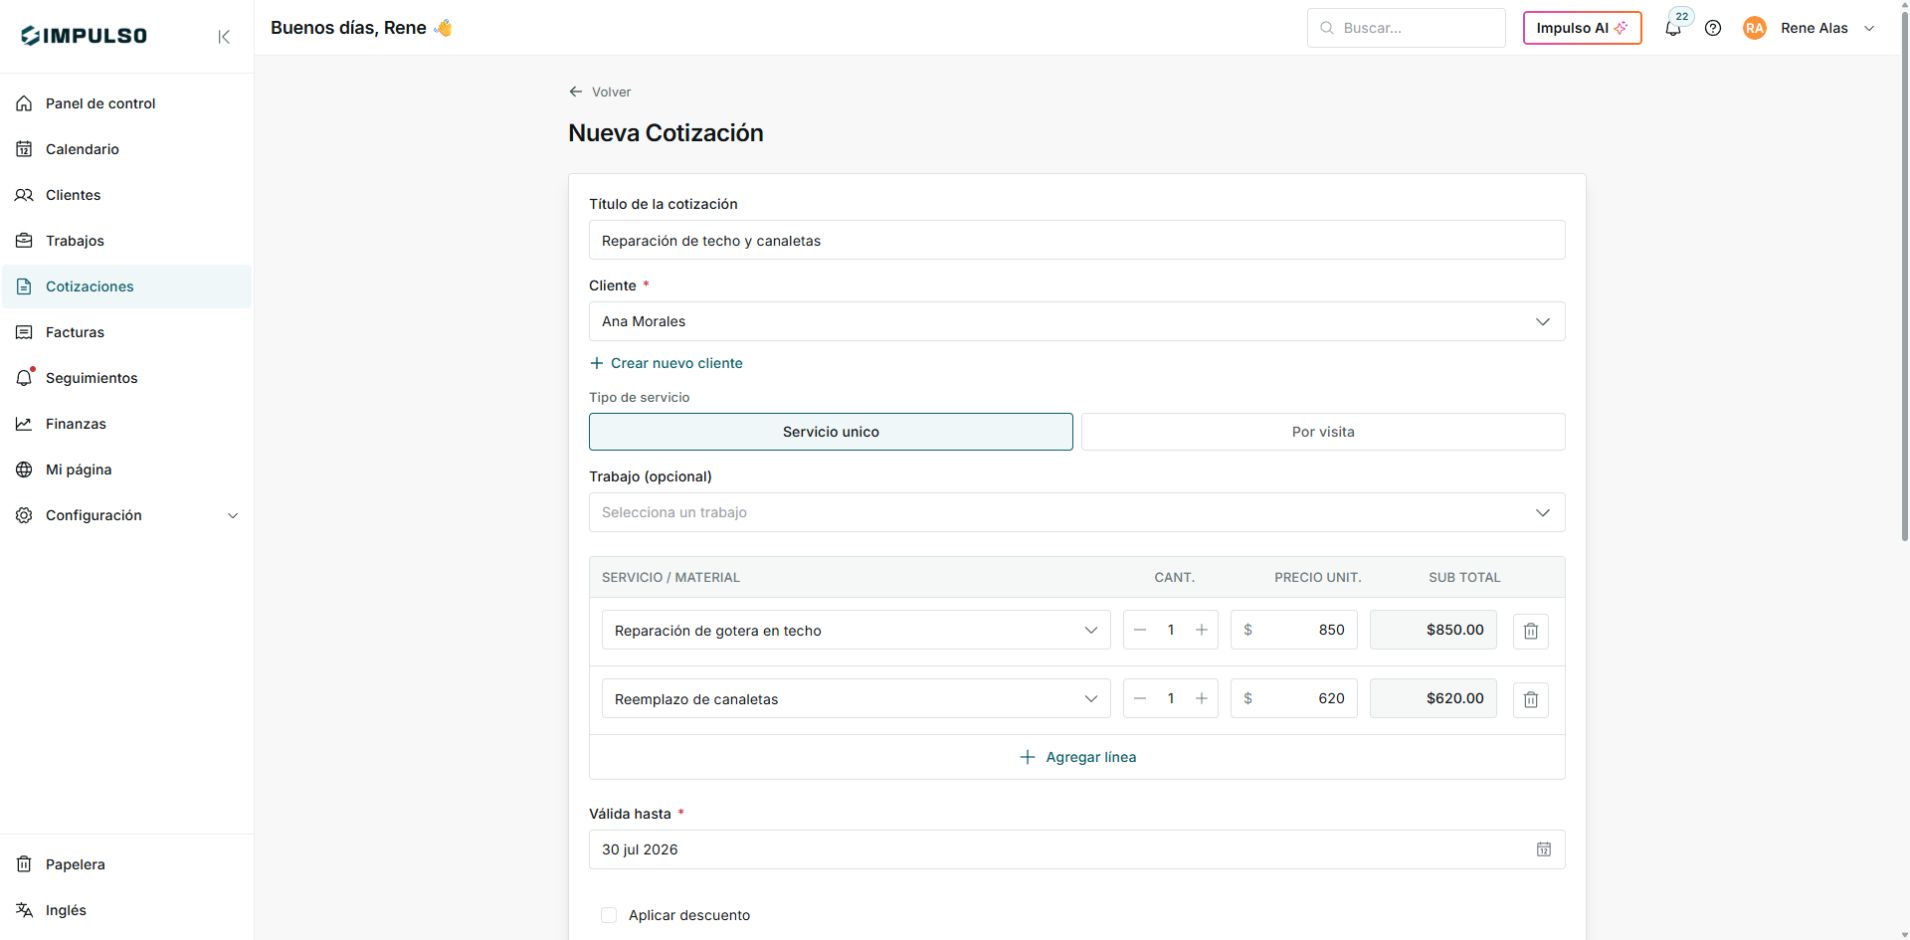Increase quantity for Reparación de gotera
The image size is (1910, 940).
(1202, 630)
